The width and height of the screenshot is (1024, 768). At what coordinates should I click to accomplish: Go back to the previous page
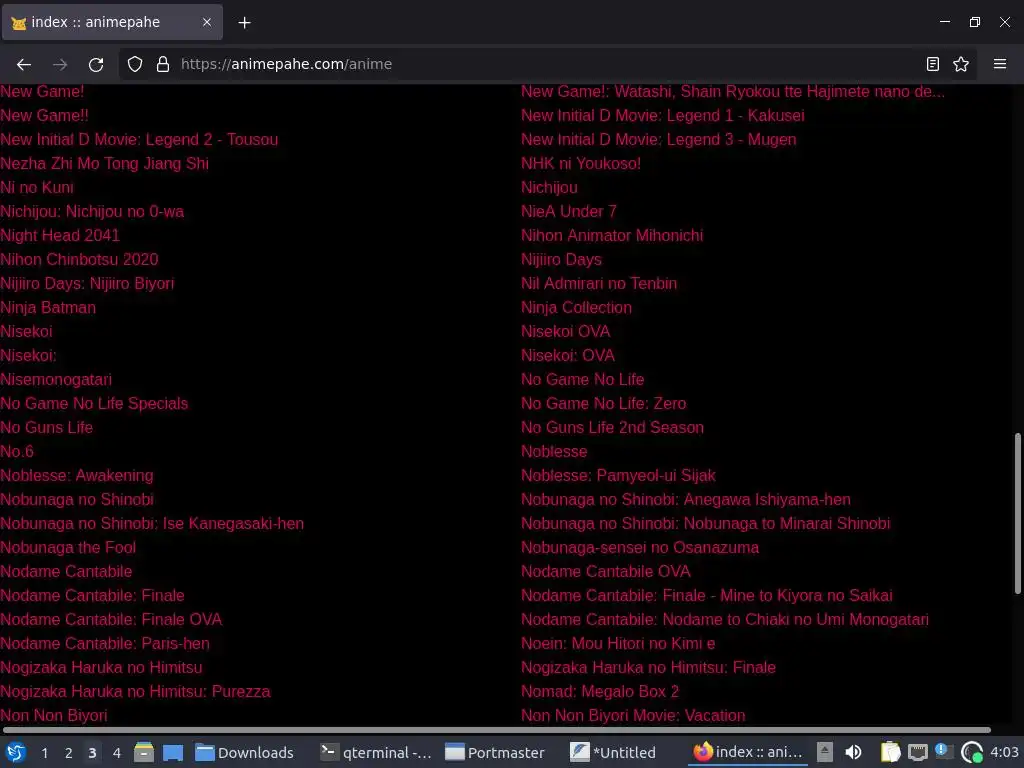24,64
